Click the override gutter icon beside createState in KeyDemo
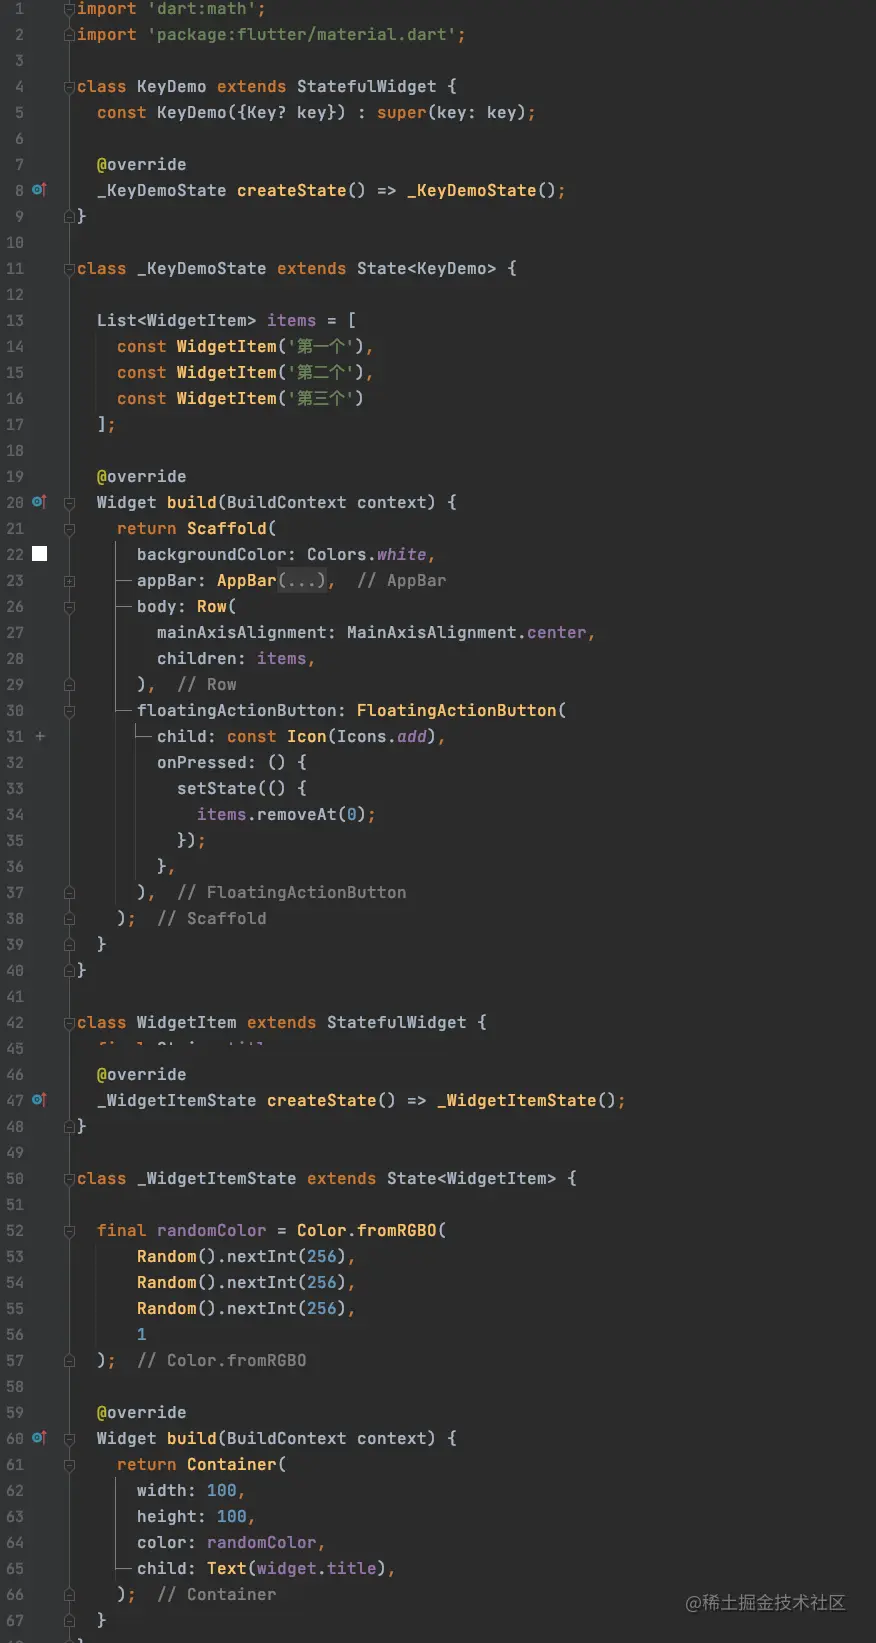 click(39, 189)
